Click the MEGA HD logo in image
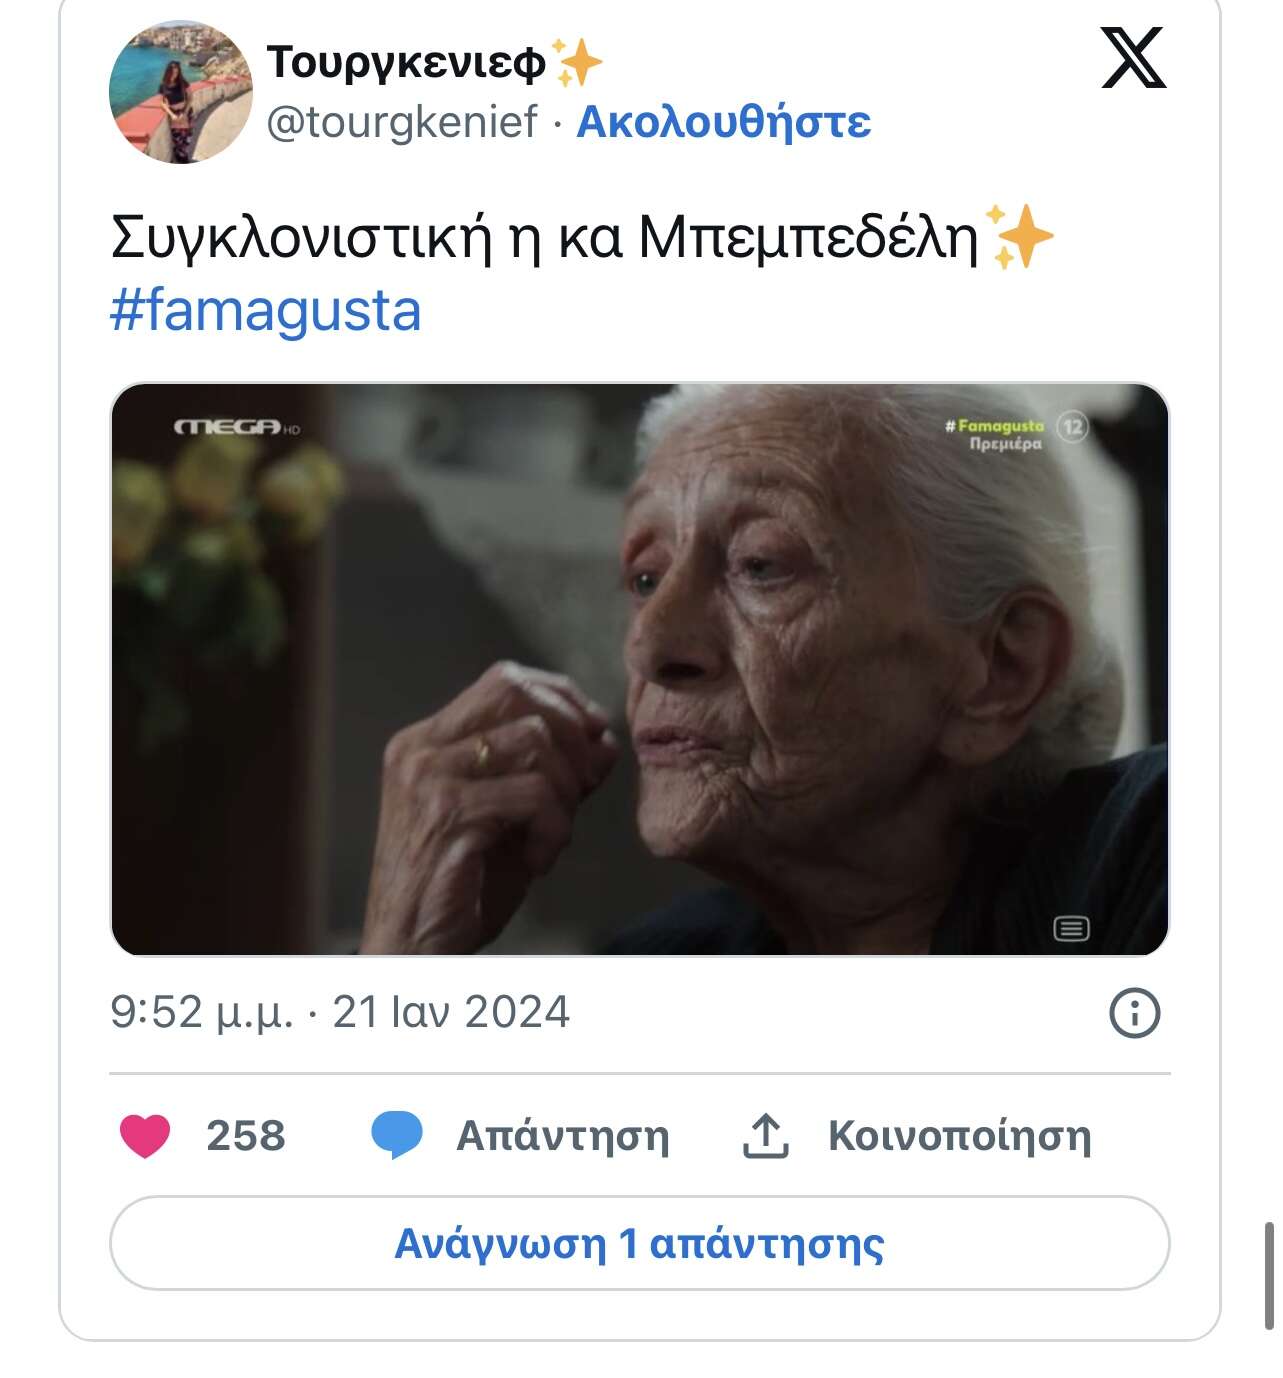1283x1378 pixels. 236,427
